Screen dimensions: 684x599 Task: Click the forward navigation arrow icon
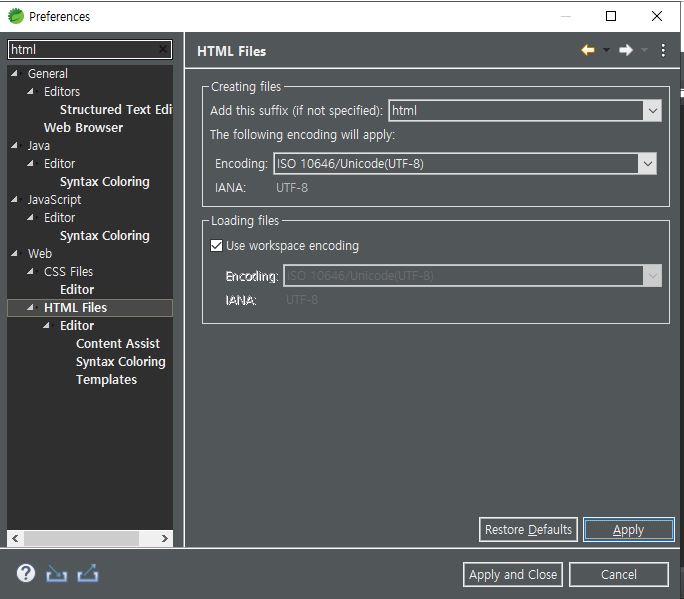click(x=626, y=51)
